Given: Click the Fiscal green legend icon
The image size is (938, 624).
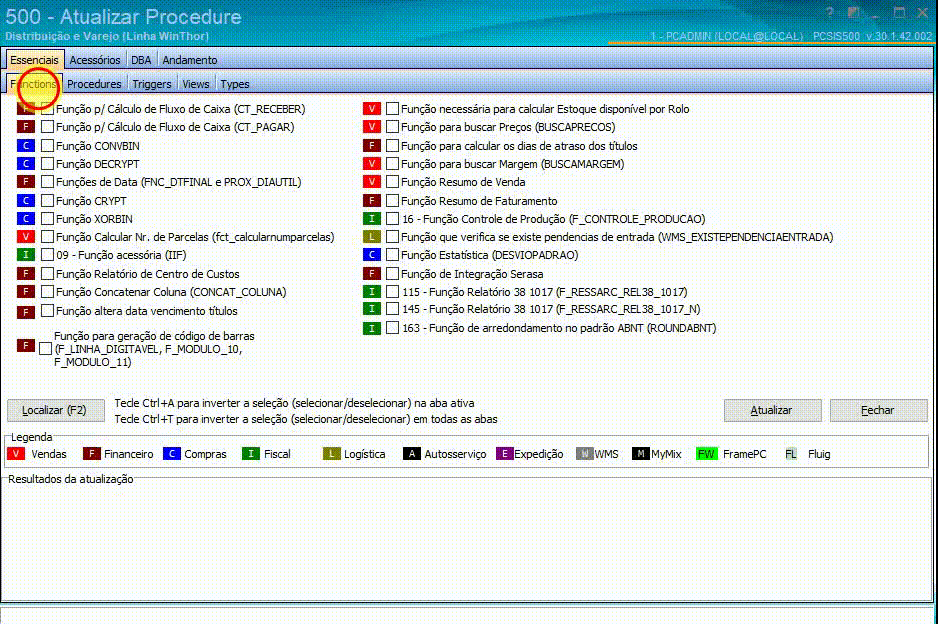Looking at the screenshot, I should tap(251, 453).
